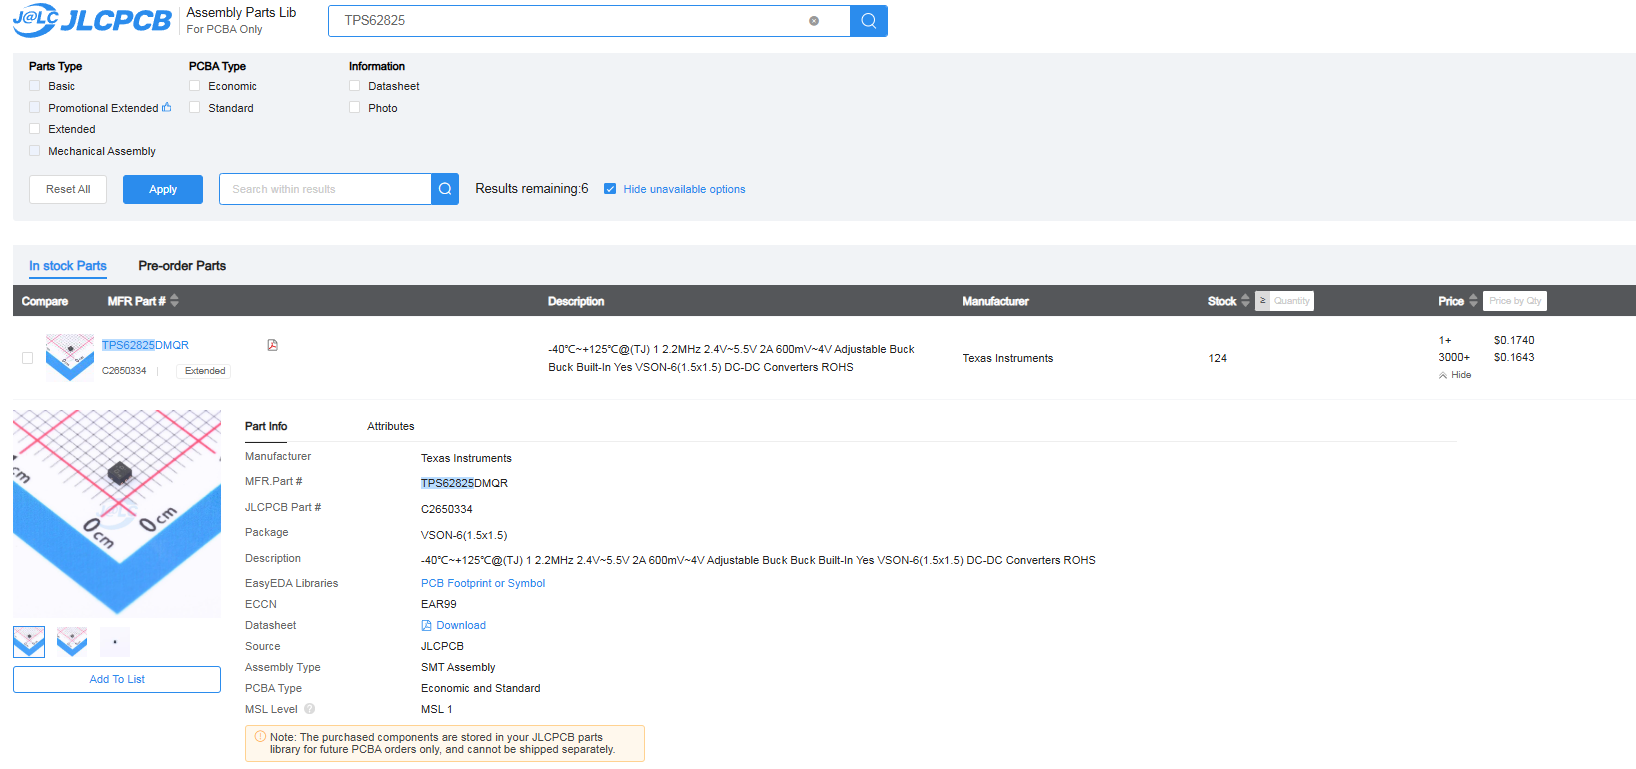Click the Add To List button
Viewport: 1636px width, 769px height.
pyautogui.click(x=117, y=679)
